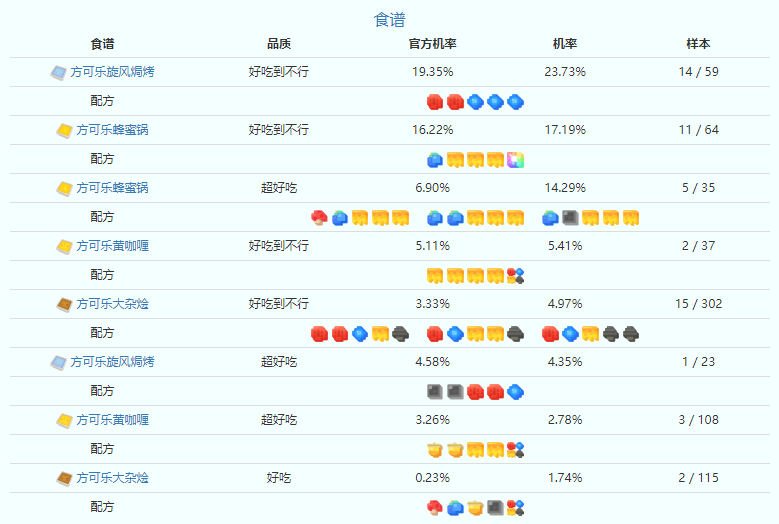
Task: Select the 5.41% rate value
Action: (x=565, y=246)
